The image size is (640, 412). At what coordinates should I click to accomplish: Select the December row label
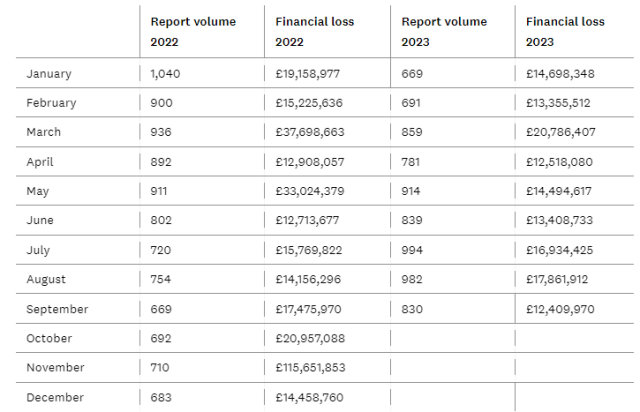click(x=55, y=397)
